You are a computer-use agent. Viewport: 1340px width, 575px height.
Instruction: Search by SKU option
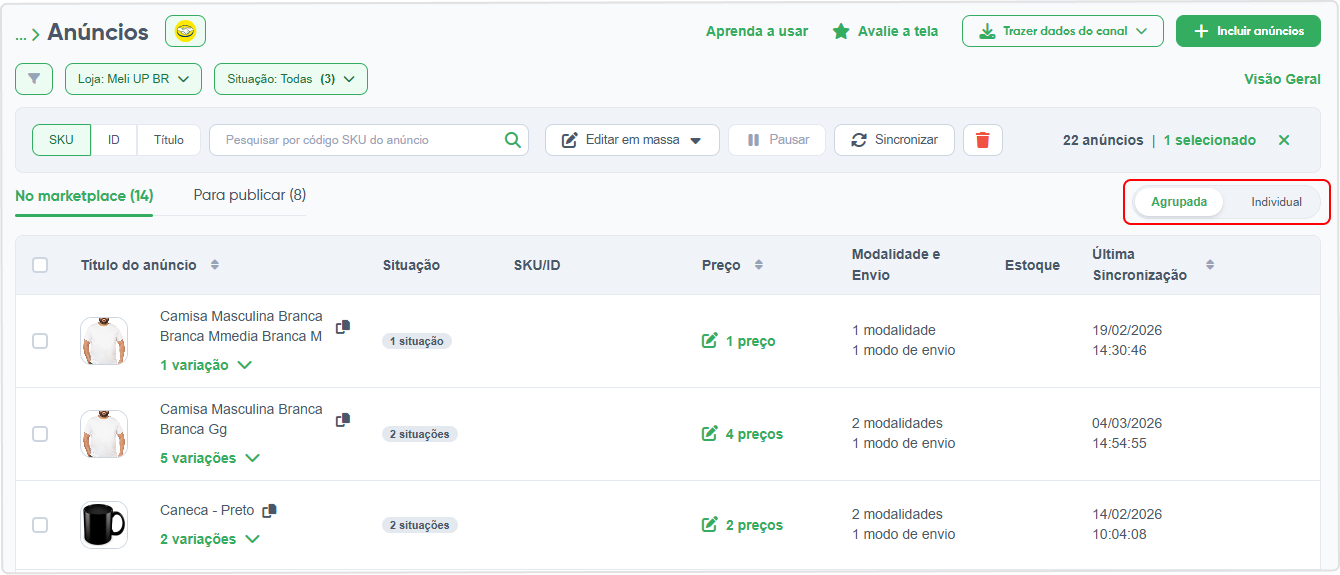(61, 140)
